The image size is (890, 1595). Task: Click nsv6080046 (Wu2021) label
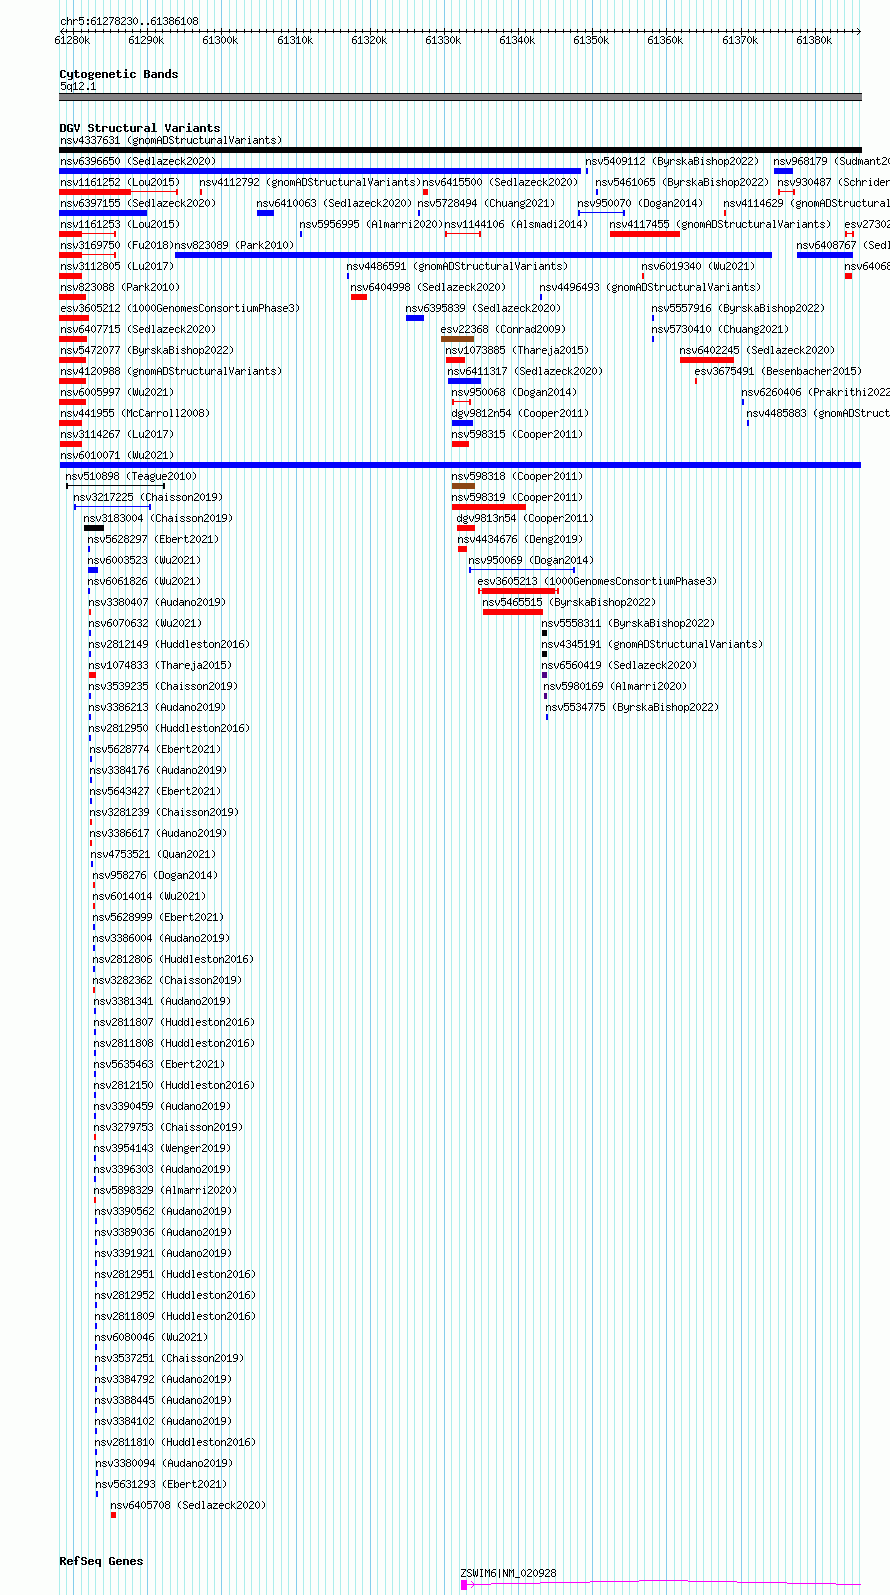pos(151,1337)
